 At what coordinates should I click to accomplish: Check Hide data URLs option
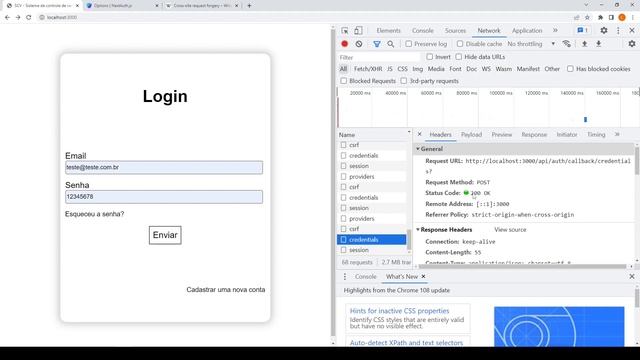(x=459, y=57)
